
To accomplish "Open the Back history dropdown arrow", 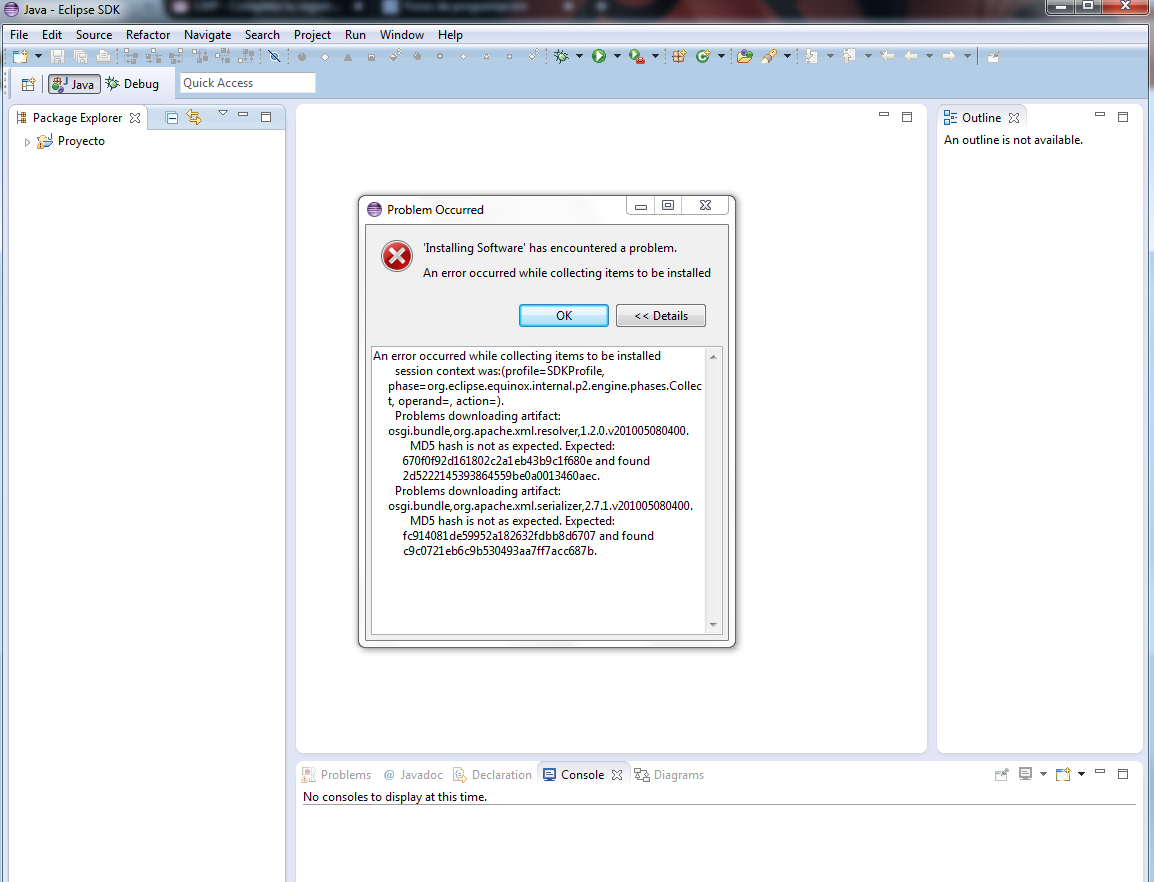I will point(930,57).
